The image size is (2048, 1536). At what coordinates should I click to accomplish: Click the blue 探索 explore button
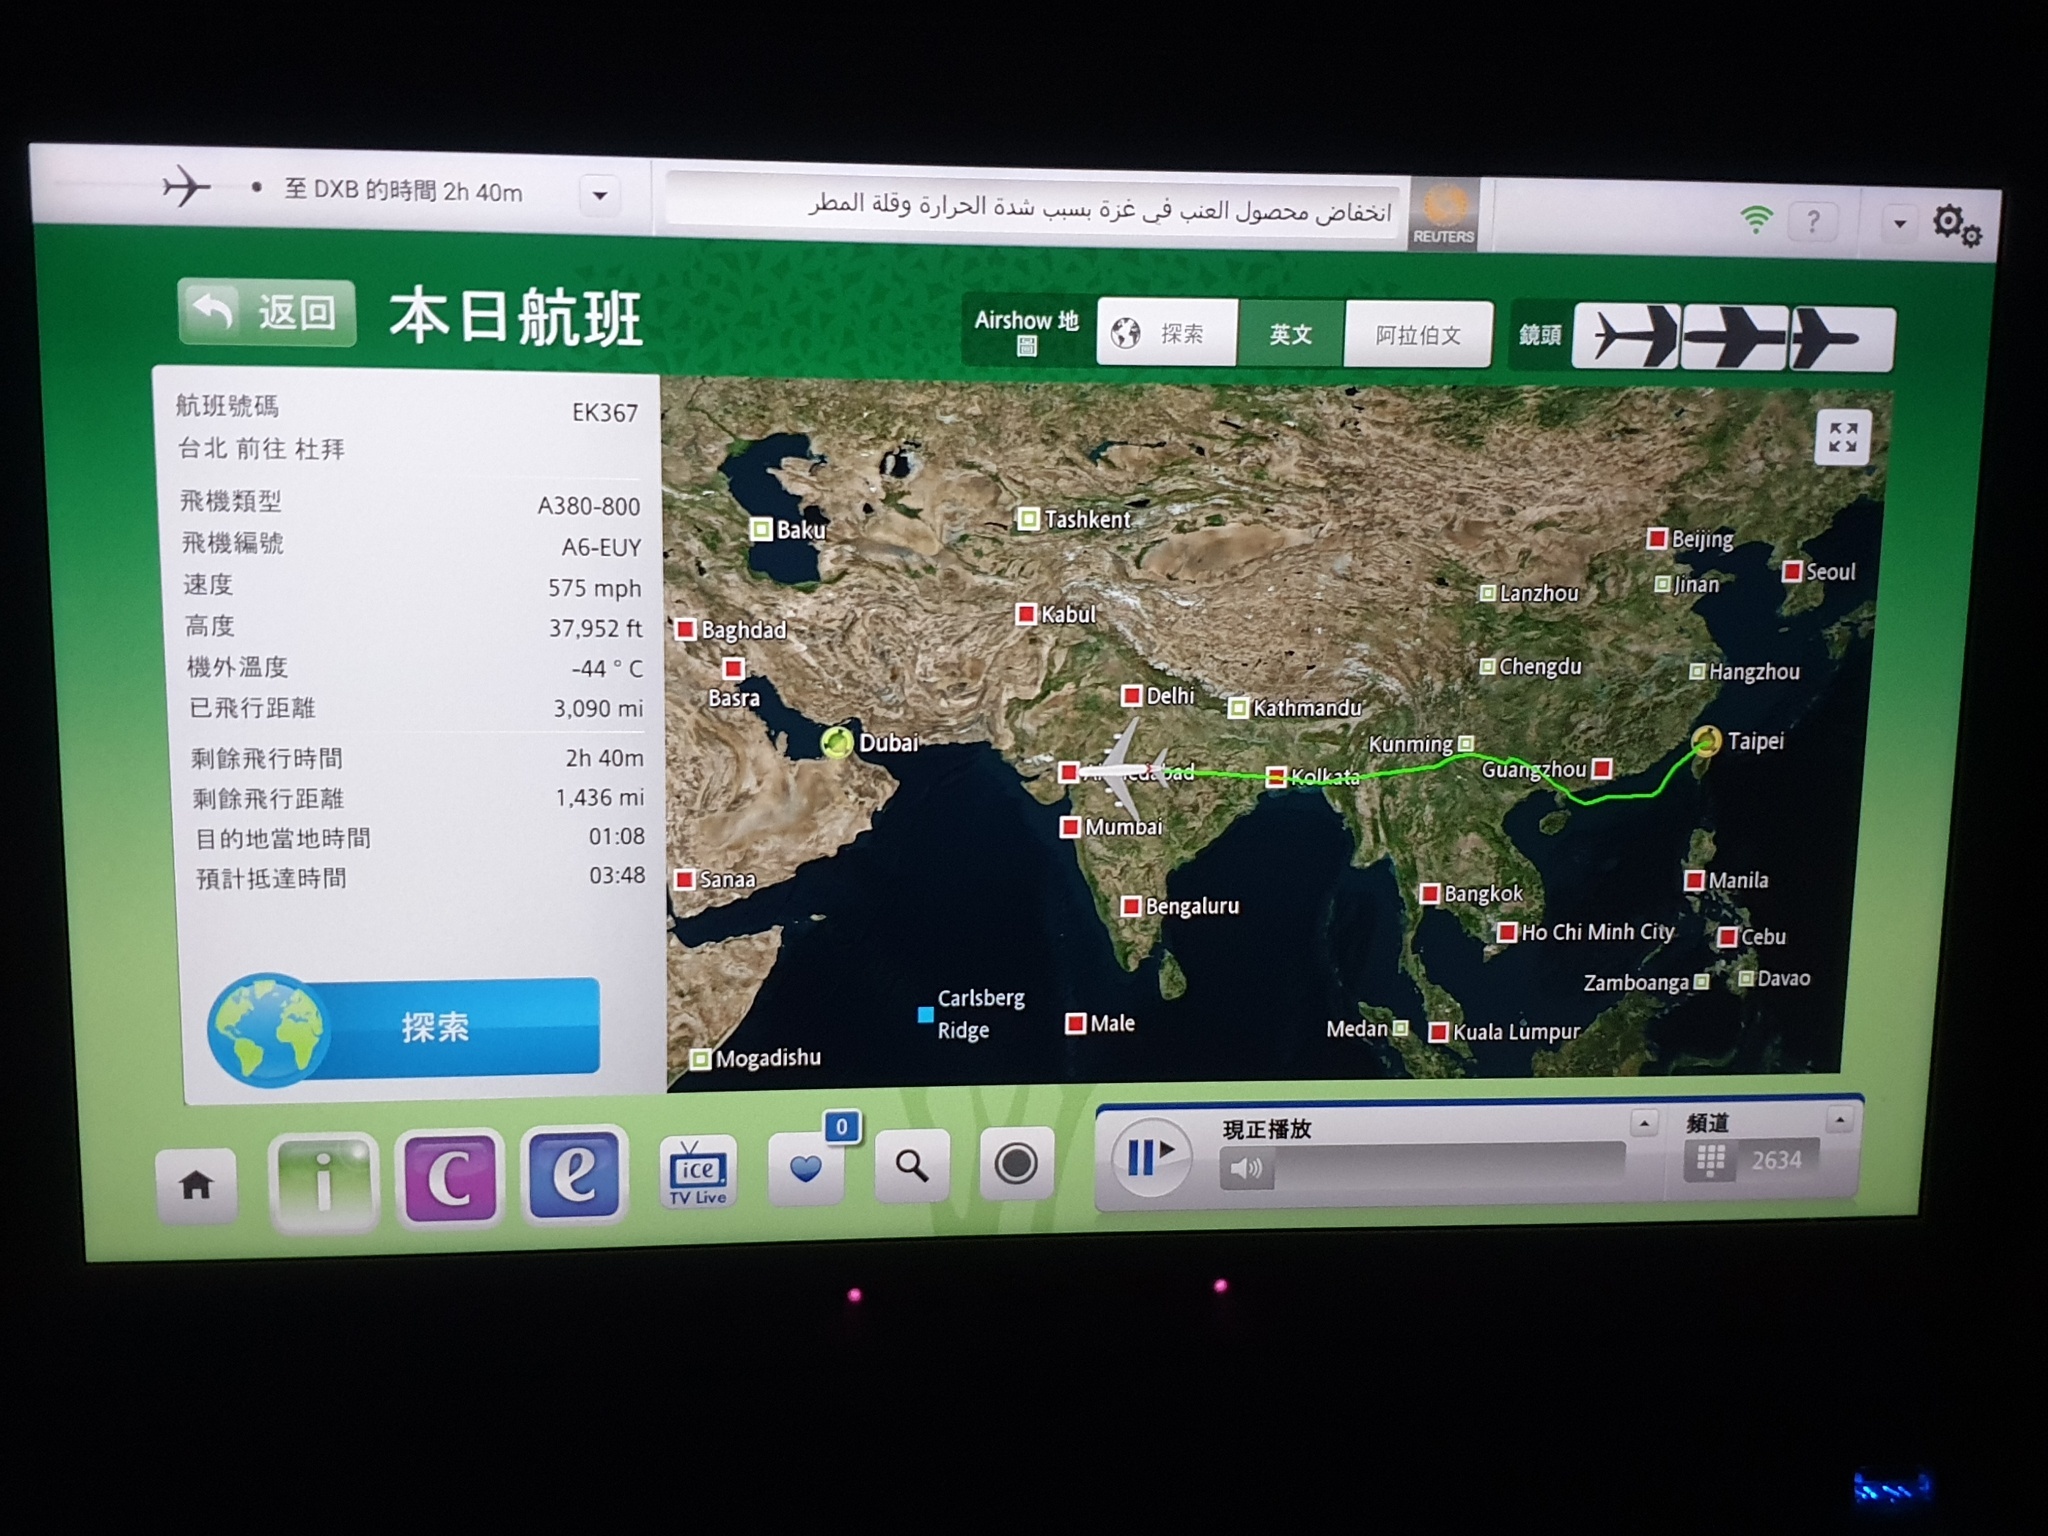coord(405,1029)
